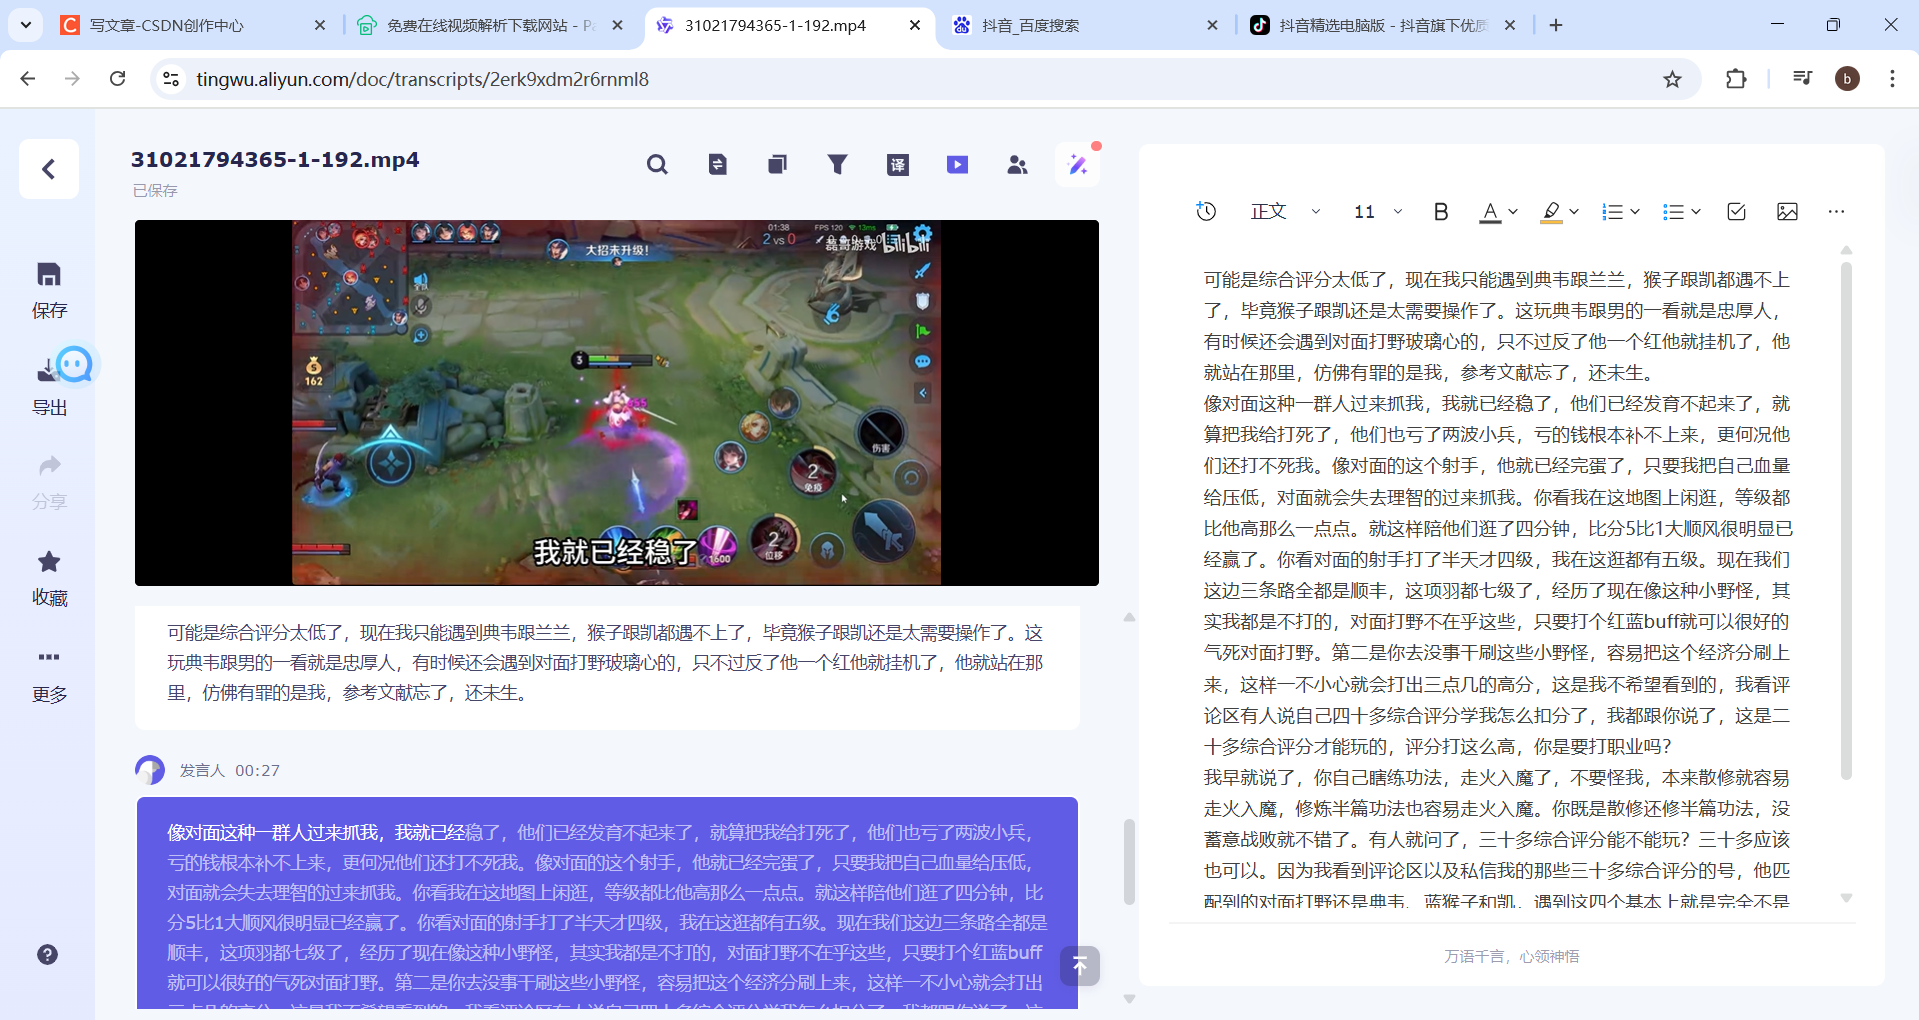This screenshot has height=1020, width=1919.
Task: Open the browser extensions puzzle icon
Action: (x=1736, y=79)
